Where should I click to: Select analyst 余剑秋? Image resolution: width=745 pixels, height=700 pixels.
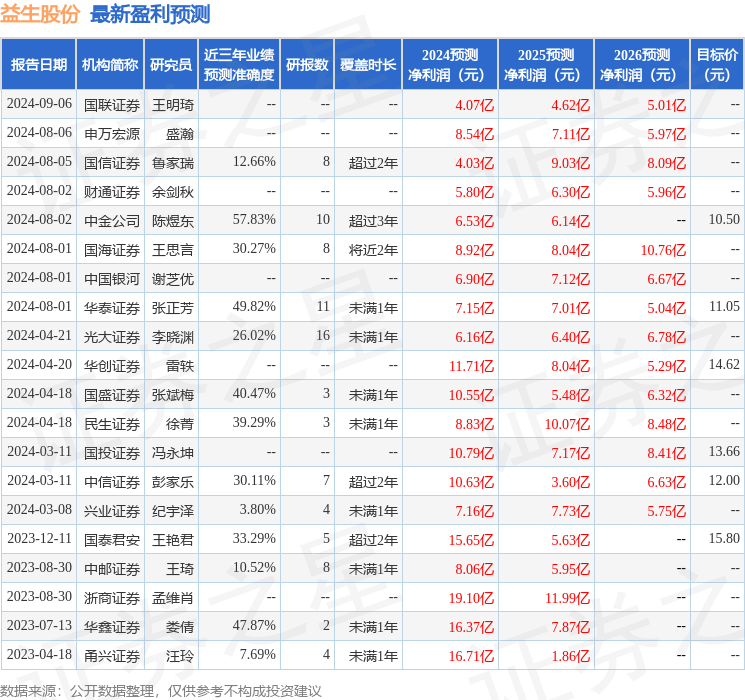click(173, 192)
